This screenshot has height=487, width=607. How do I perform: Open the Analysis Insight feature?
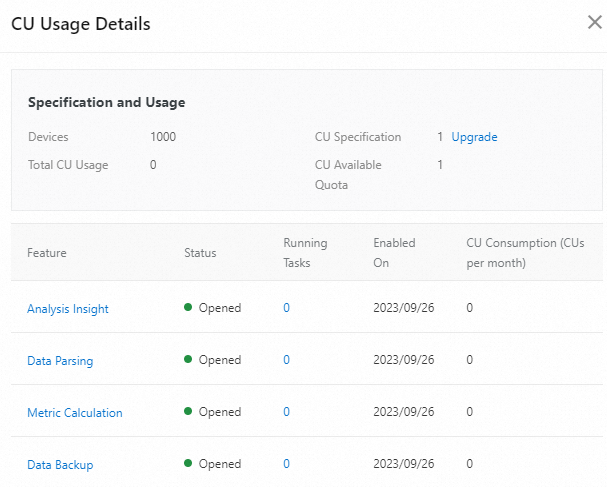68,309
